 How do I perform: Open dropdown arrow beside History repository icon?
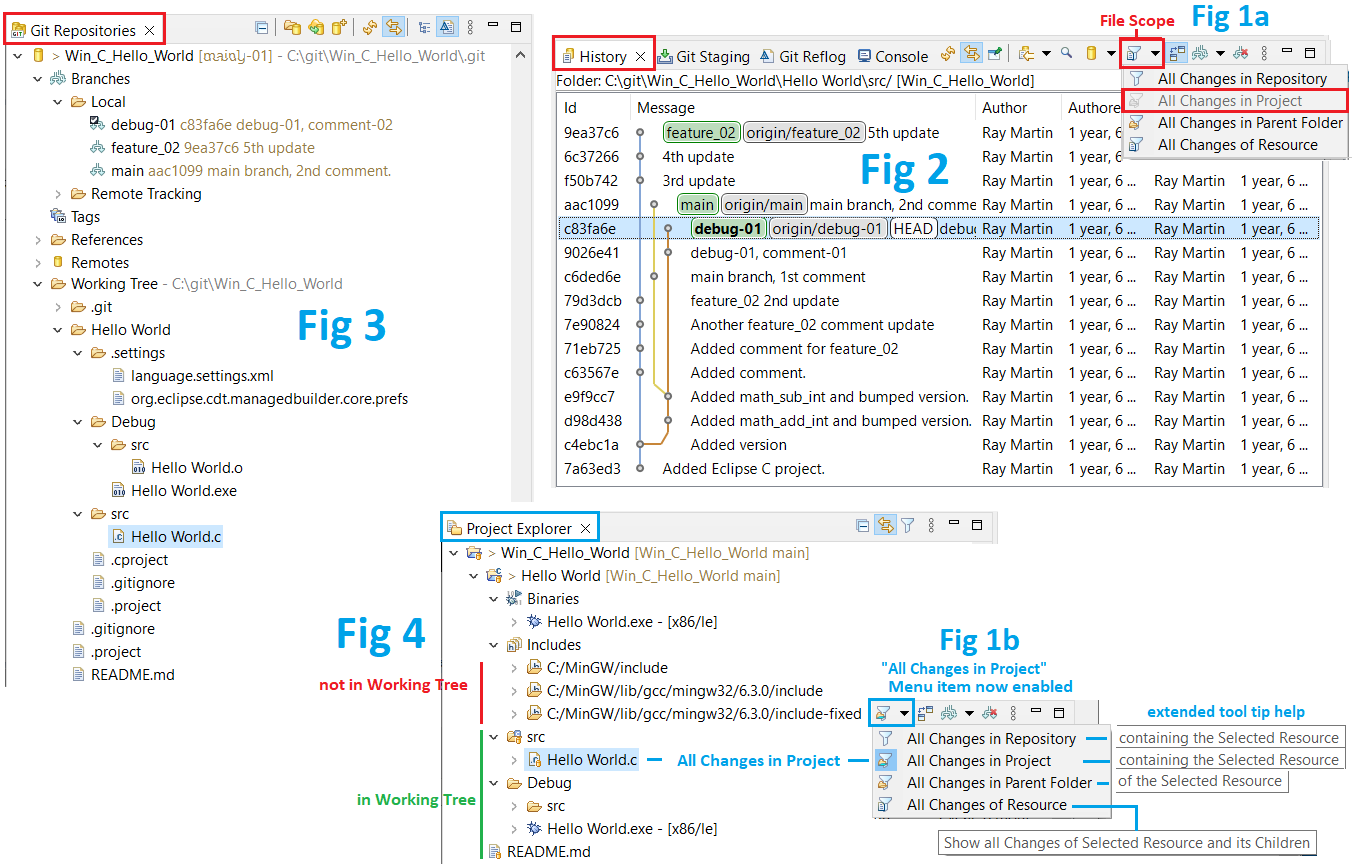point(1111,53)
